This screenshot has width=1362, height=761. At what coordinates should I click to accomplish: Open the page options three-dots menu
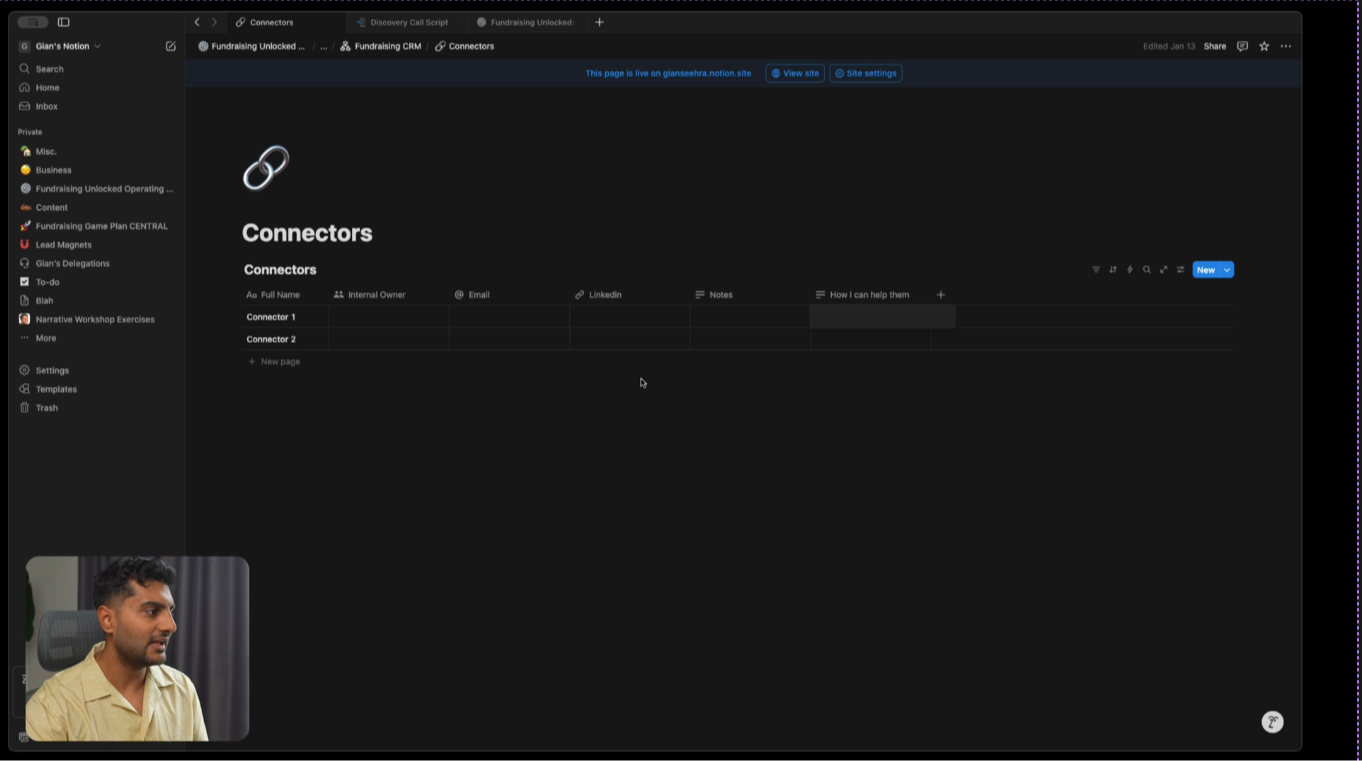click(x=1286, y=46)
